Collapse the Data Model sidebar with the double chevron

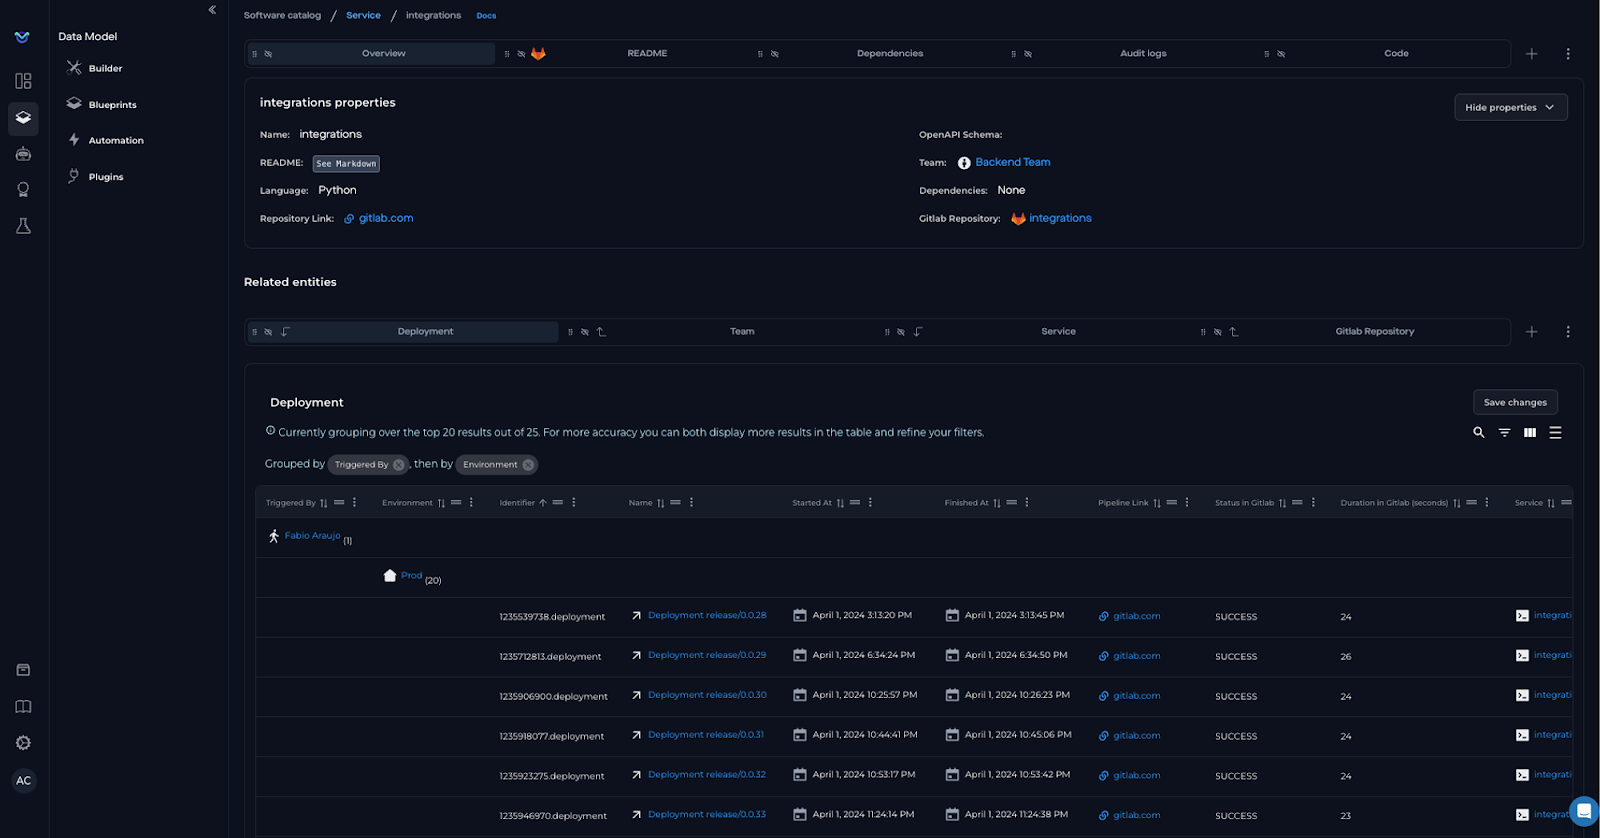212,10
